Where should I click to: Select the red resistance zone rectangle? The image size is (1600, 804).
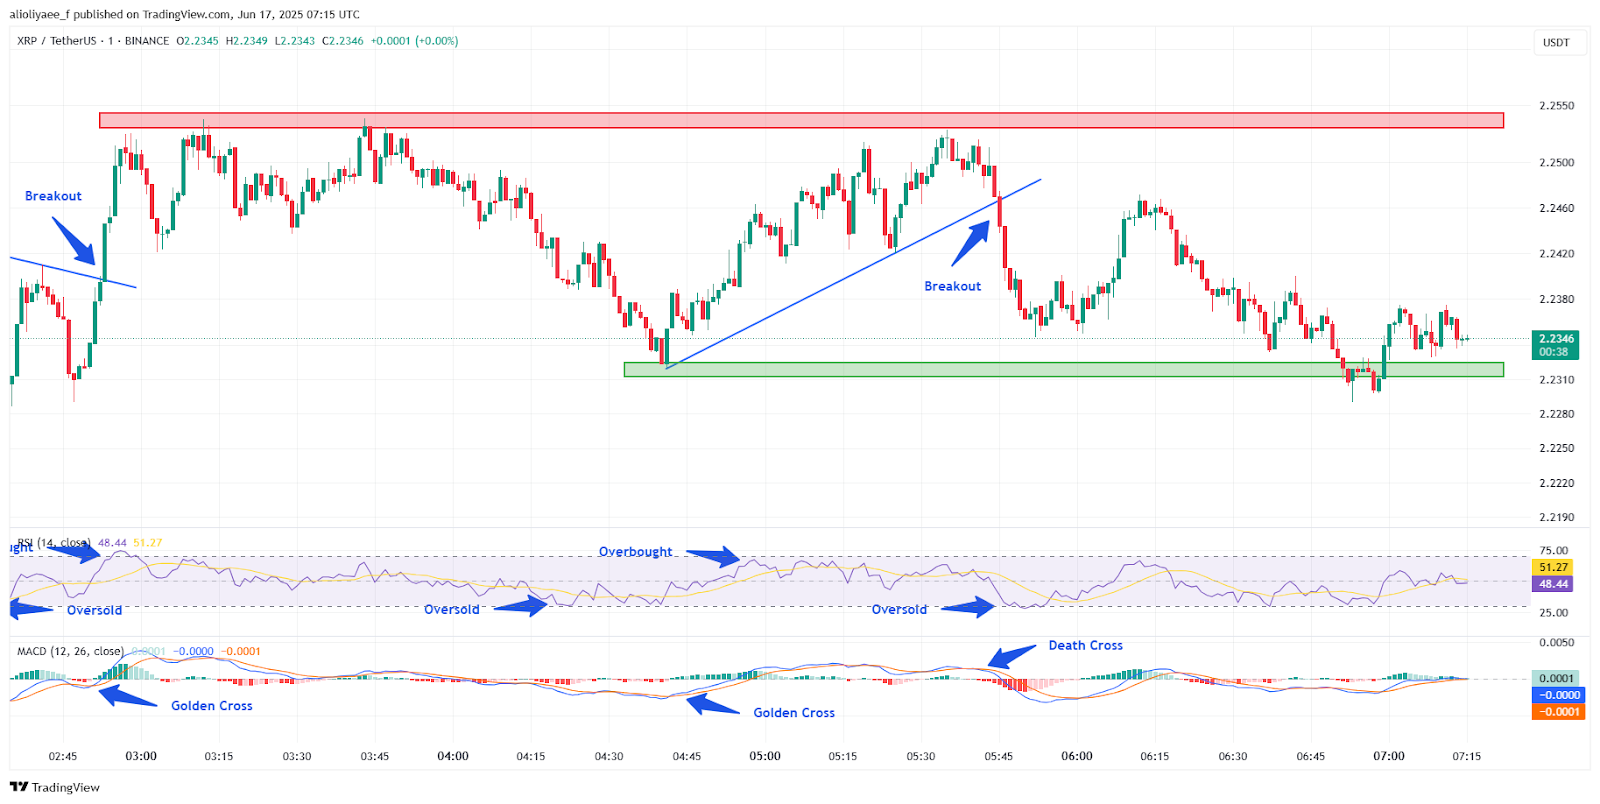tap(801, 120)
